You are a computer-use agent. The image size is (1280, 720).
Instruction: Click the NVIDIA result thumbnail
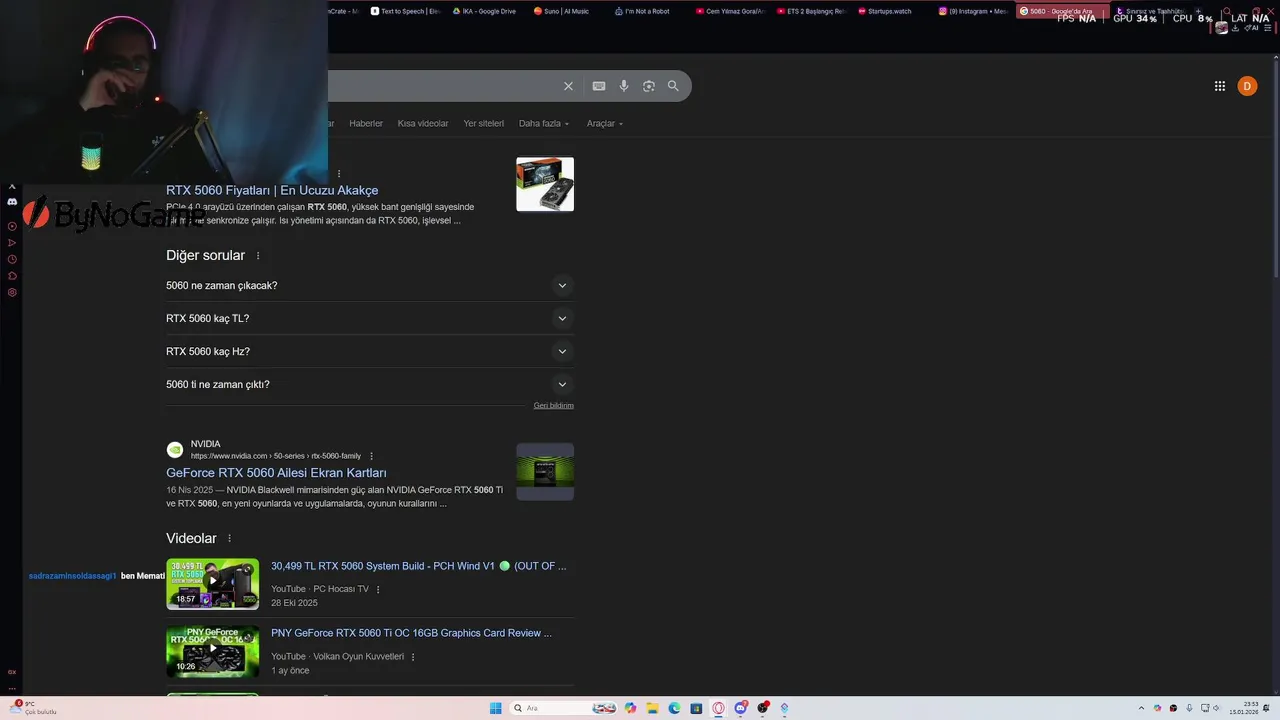point(545,472)
